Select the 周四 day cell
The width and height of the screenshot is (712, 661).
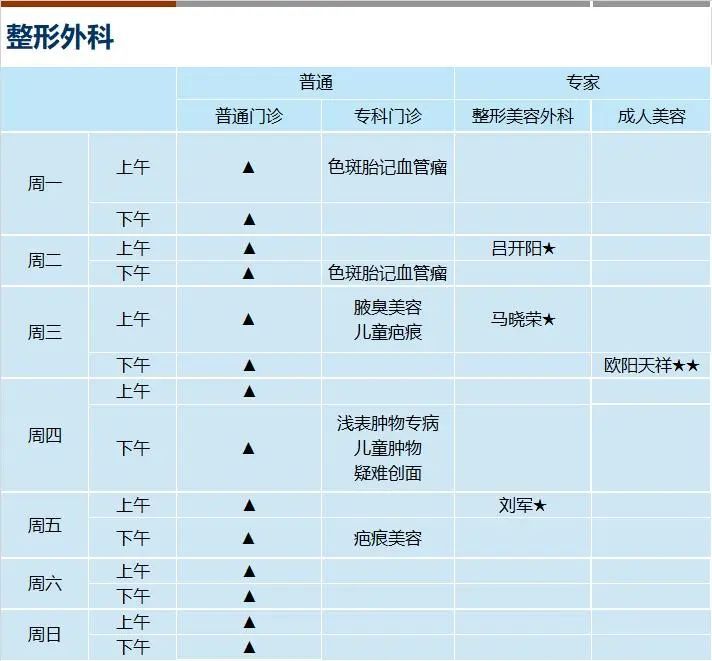click(x=44, y=435)
